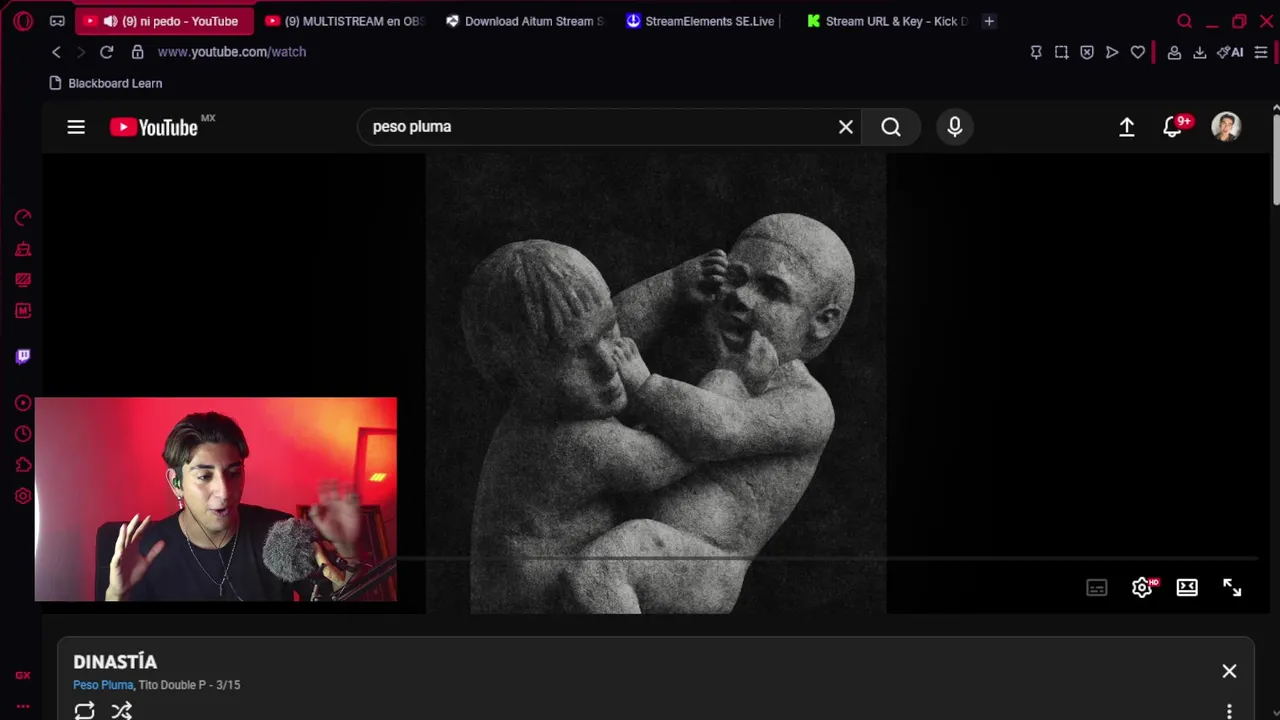Screen dimensions: 1280x720
Task: Open the M messenger icon in sidebar
Action: click(x=23, y=311)
